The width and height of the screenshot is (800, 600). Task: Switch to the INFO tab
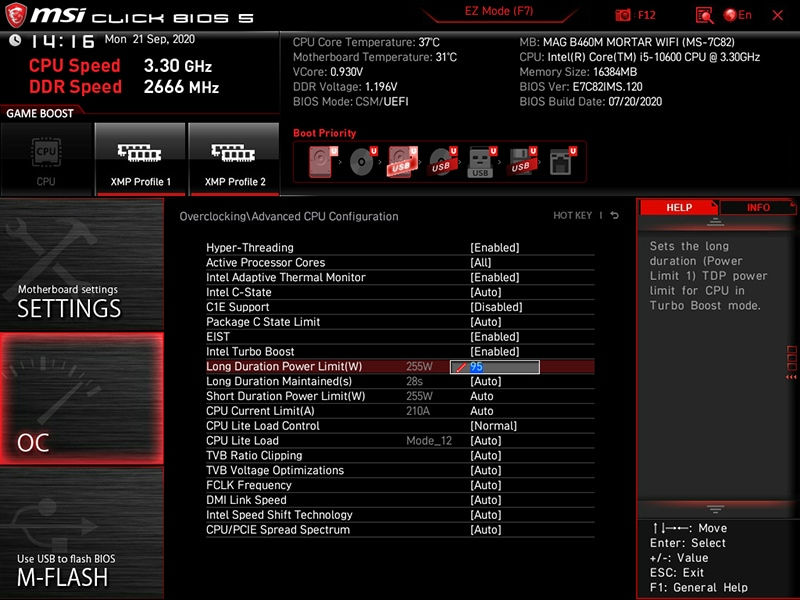point(758,208)
